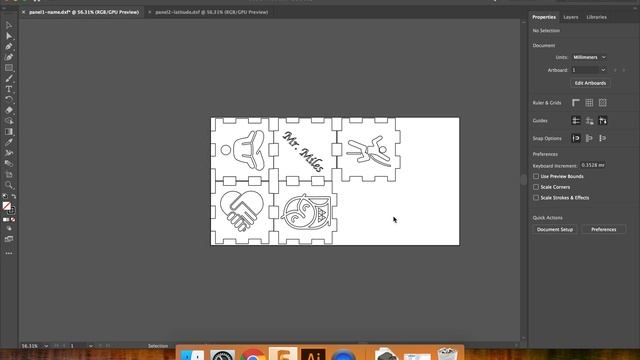Toggle Show Grid icon
Screen dimensions: 640x360
coord(589,103)
